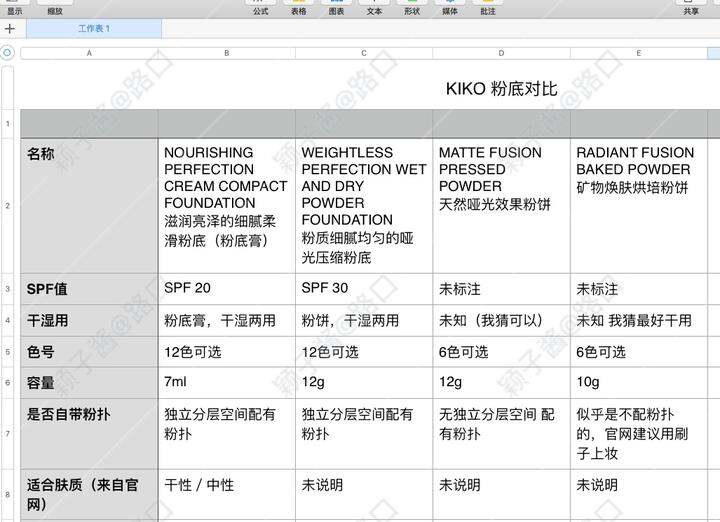720x522 pixels.
Task: Click the table select-all circle handle
Action: click(x=7, y=53)
